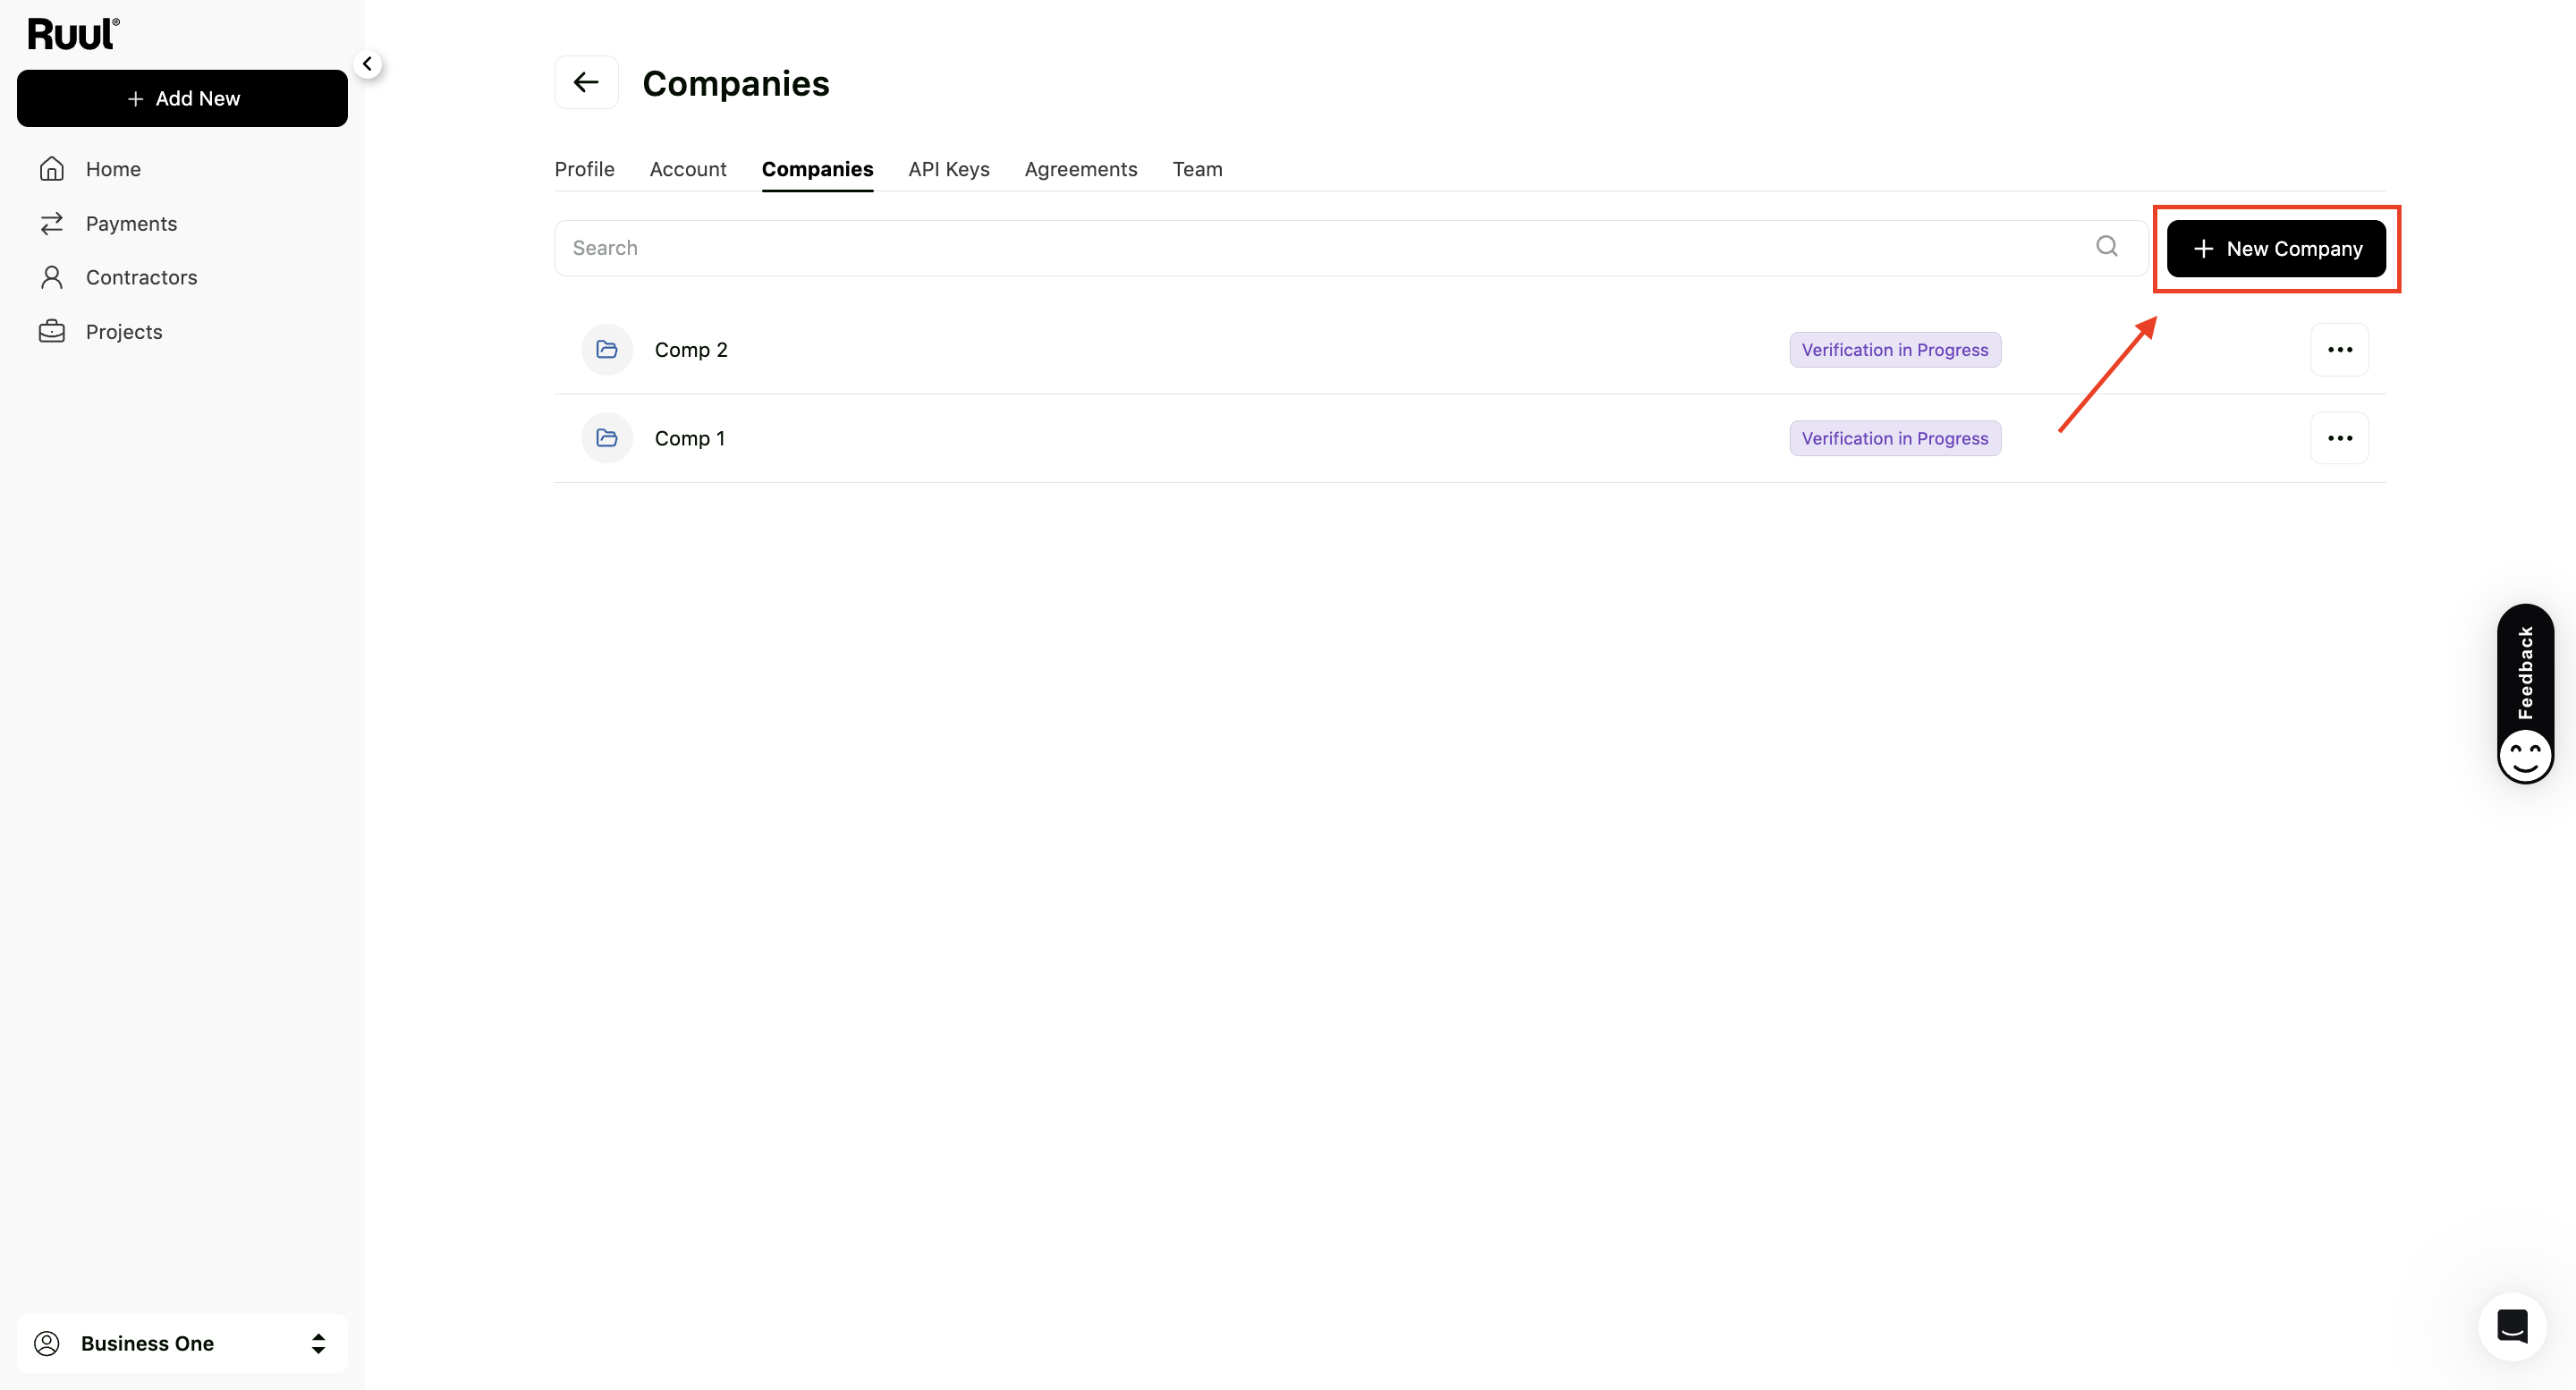Switch to the API Keys tab
This screenshot has width=2576, height=1390.
click(x=948, y=169)
